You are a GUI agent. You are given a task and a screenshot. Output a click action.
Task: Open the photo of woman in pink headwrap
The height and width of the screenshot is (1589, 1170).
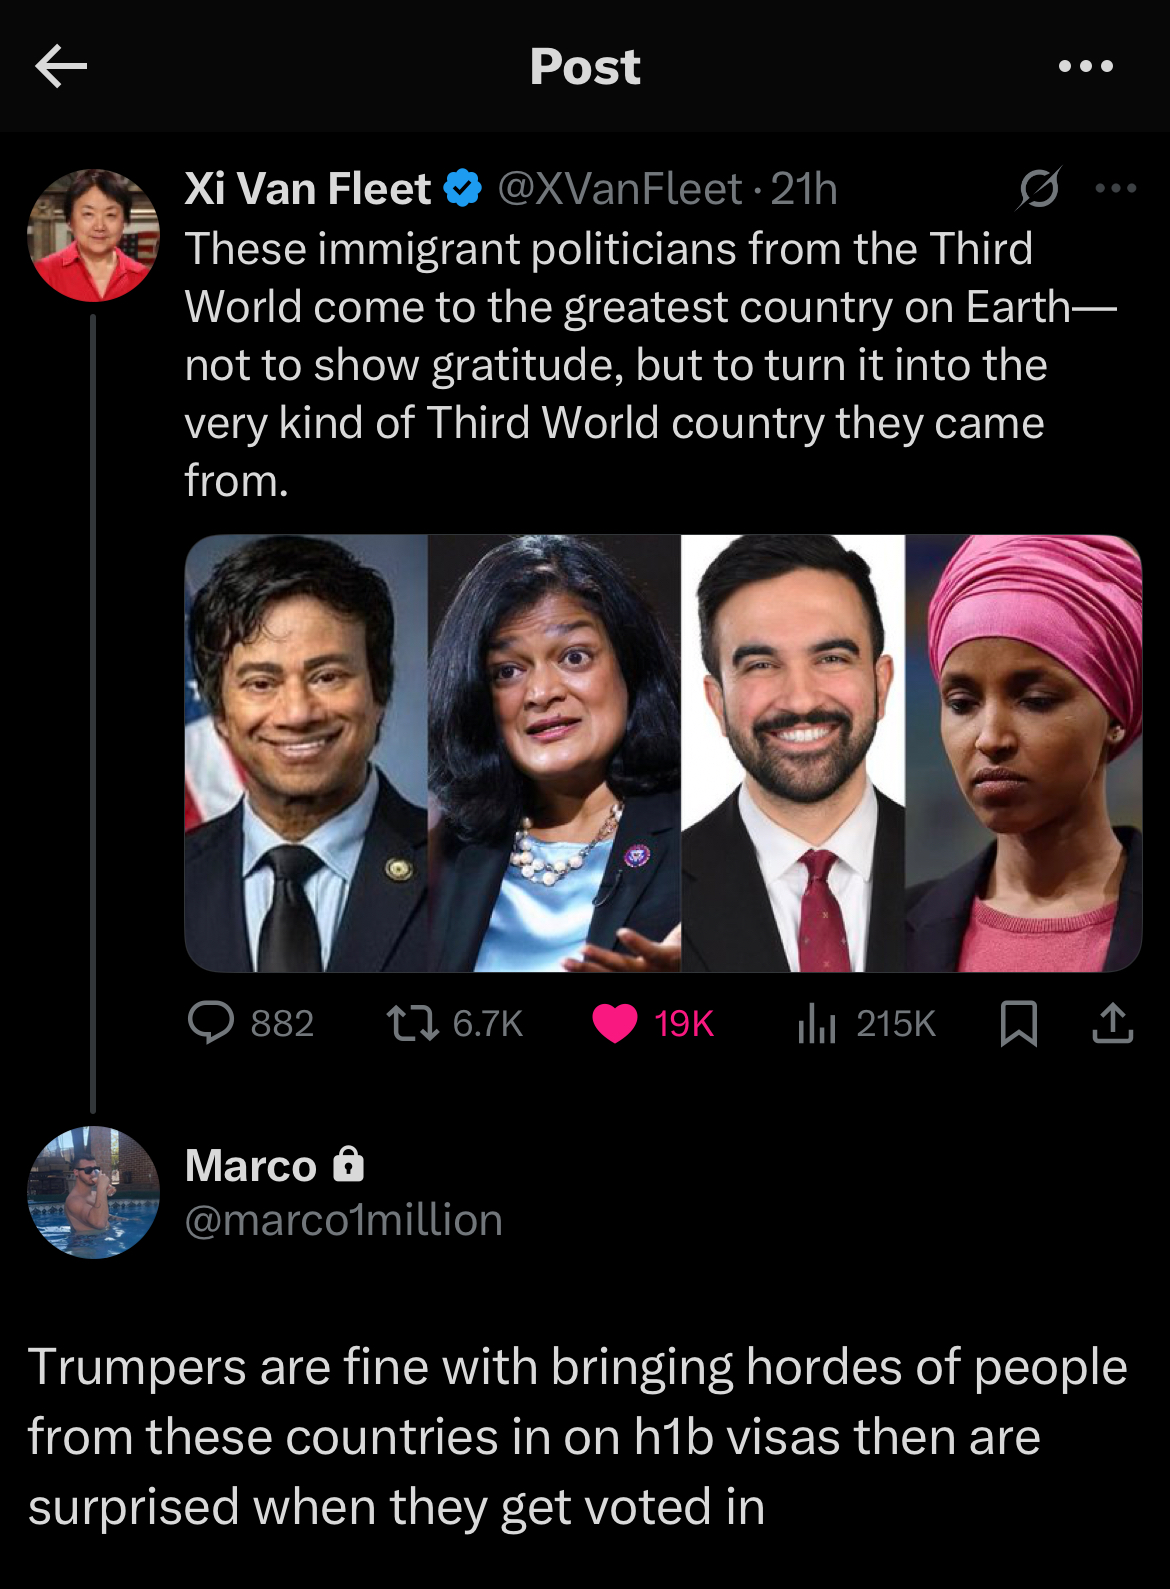click(x=1023, y=753)
